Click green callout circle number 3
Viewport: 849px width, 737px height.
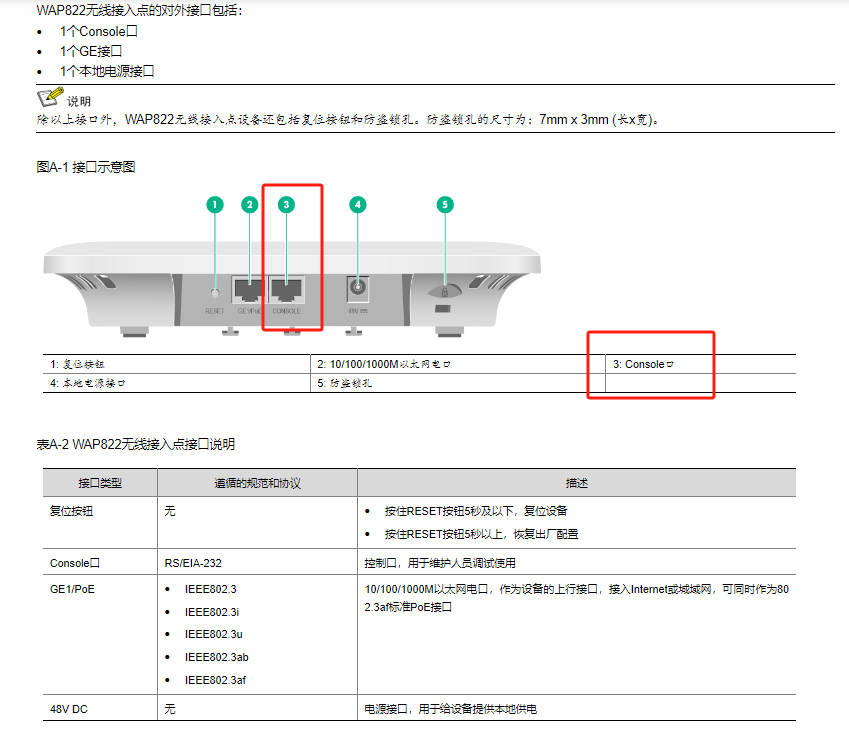286,205
